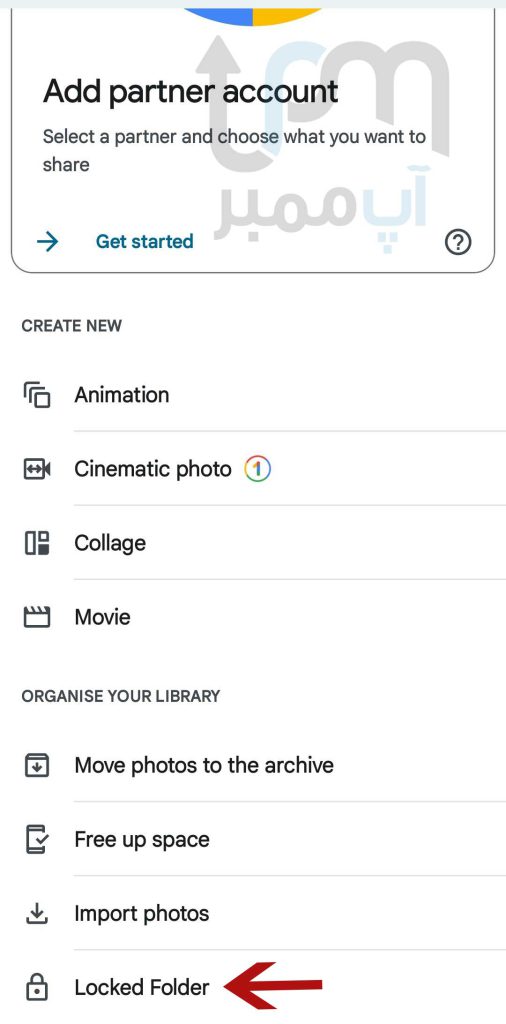506x1024 pixels.
Task: Tap the Get started link
Action: pyautogui.click(x=144, y=242)
